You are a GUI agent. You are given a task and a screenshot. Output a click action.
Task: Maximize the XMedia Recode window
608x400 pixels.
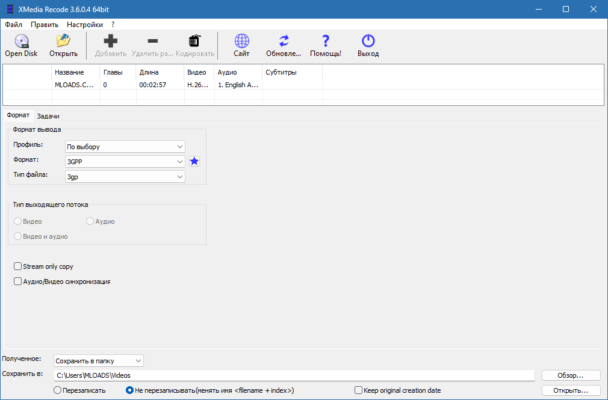(566, 9)
